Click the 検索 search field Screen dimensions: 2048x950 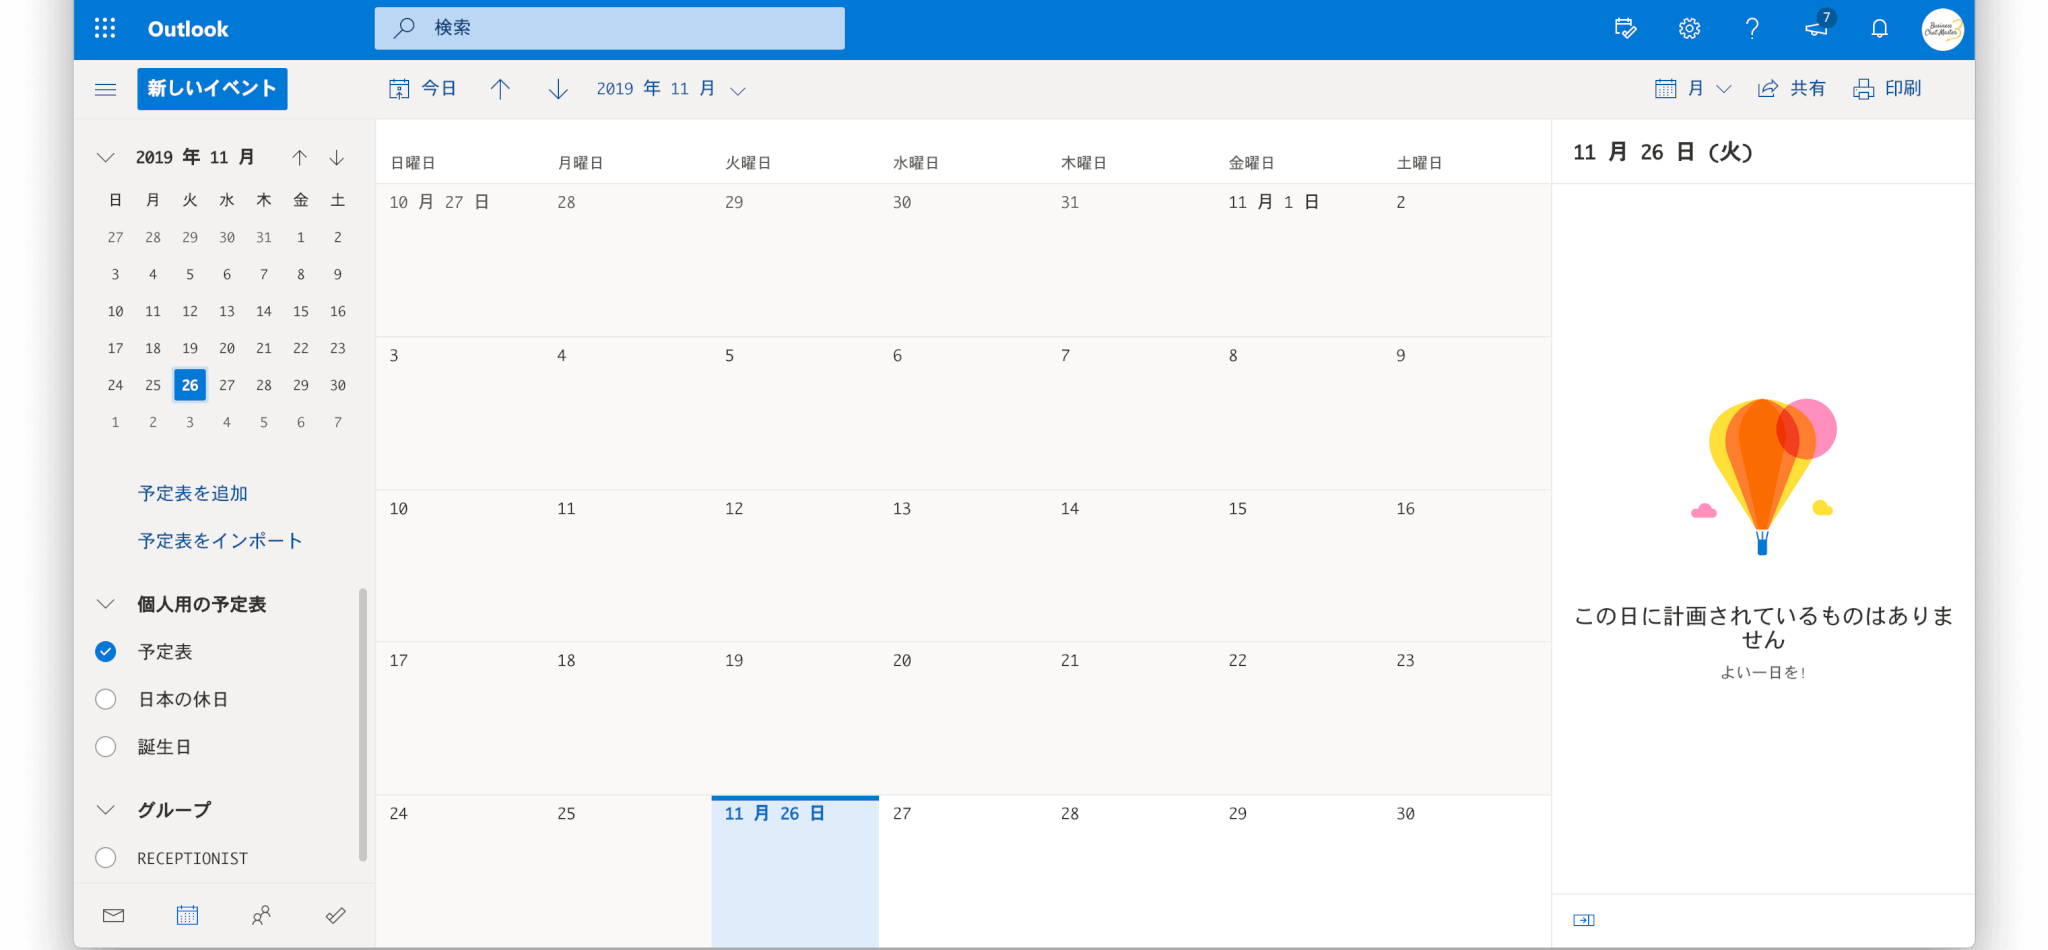click(610, 28)
